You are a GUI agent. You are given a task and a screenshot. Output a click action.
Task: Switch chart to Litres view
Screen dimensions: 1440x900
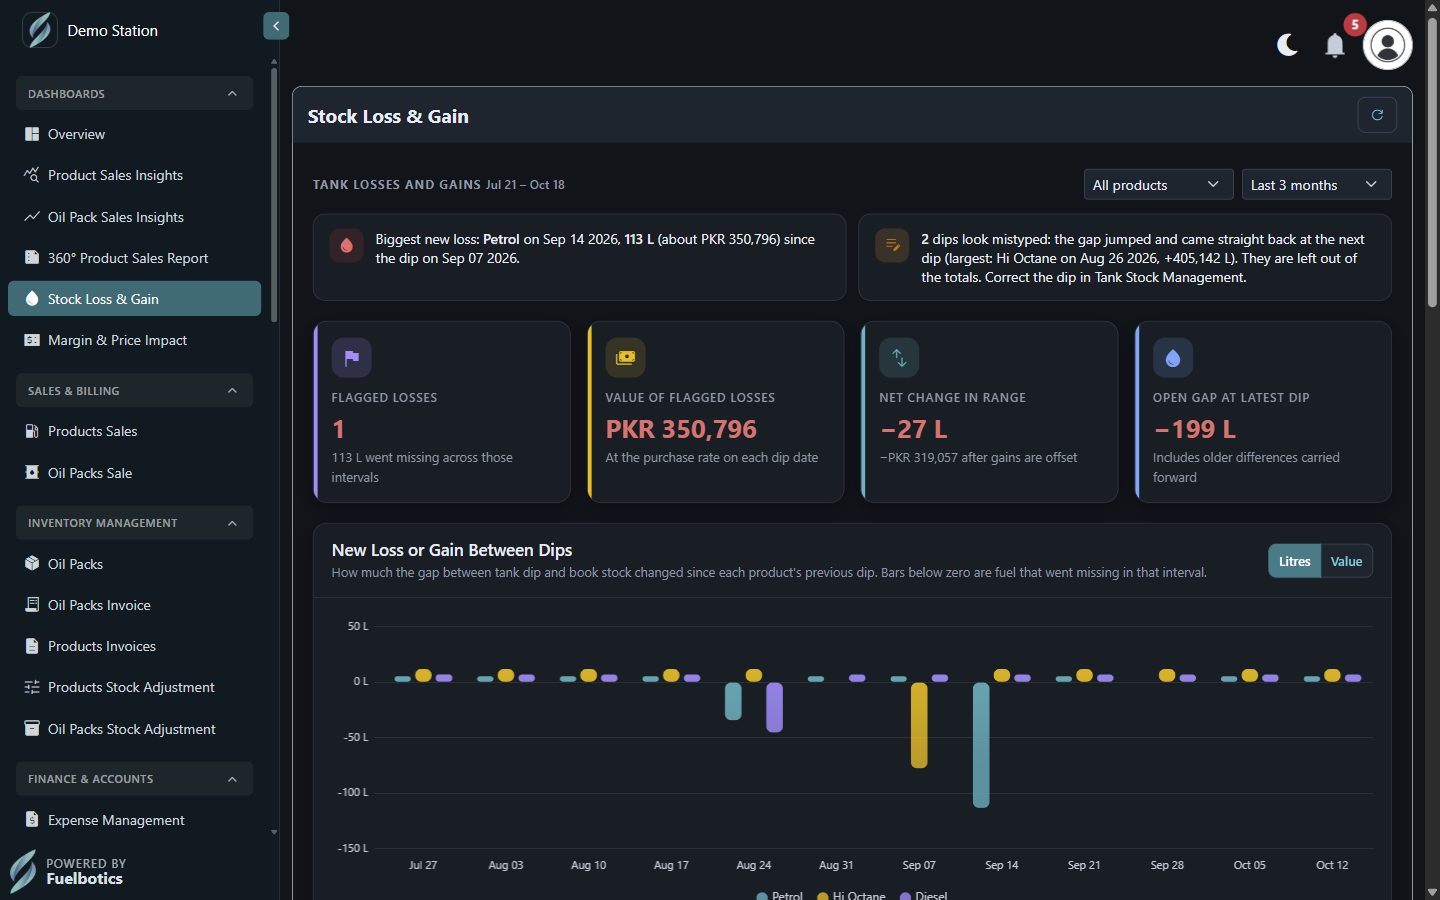click(x=1294, y=561)
